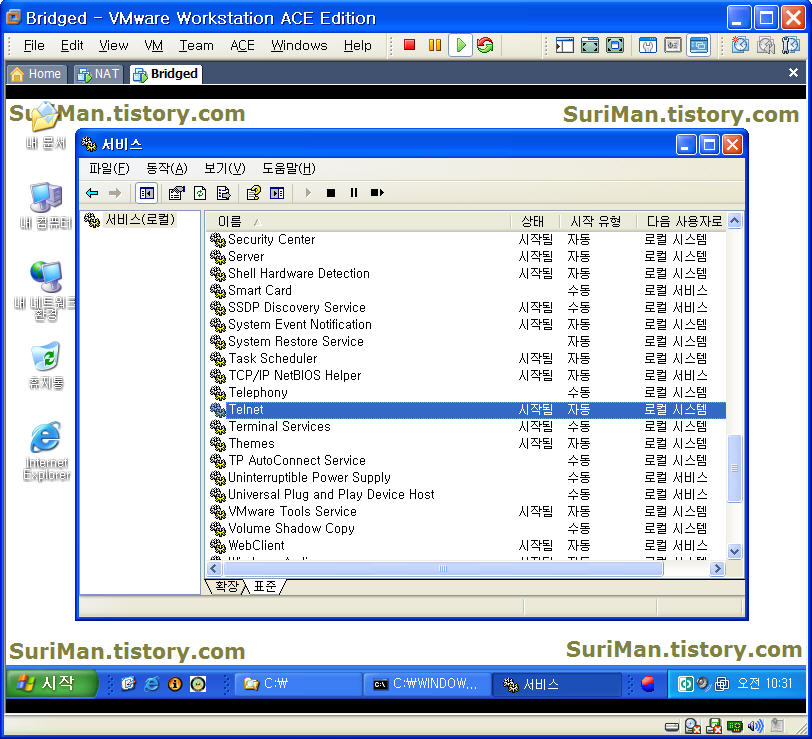The image size is (812, 739).
Task: Click the Stop Service square icon
Action: (x=331, y=193)
